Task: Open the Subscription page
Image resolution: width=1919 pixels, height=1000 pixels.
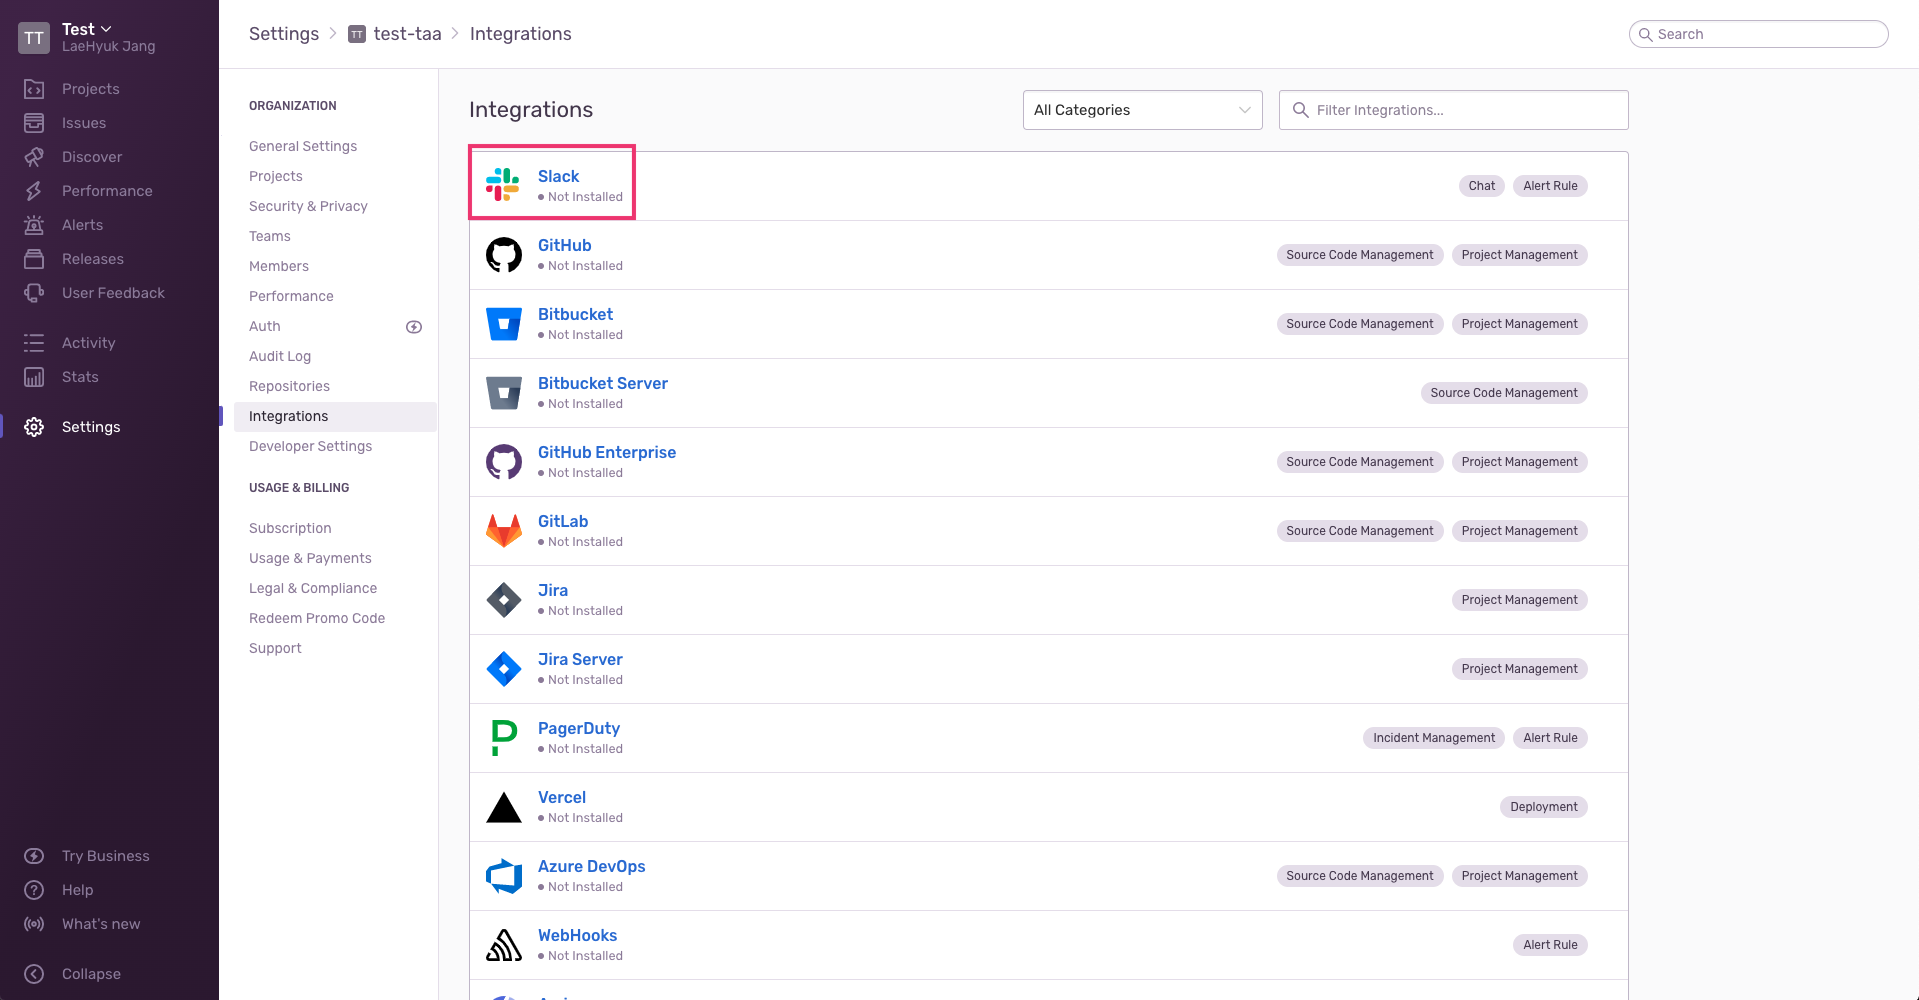Action: [290, 528]
